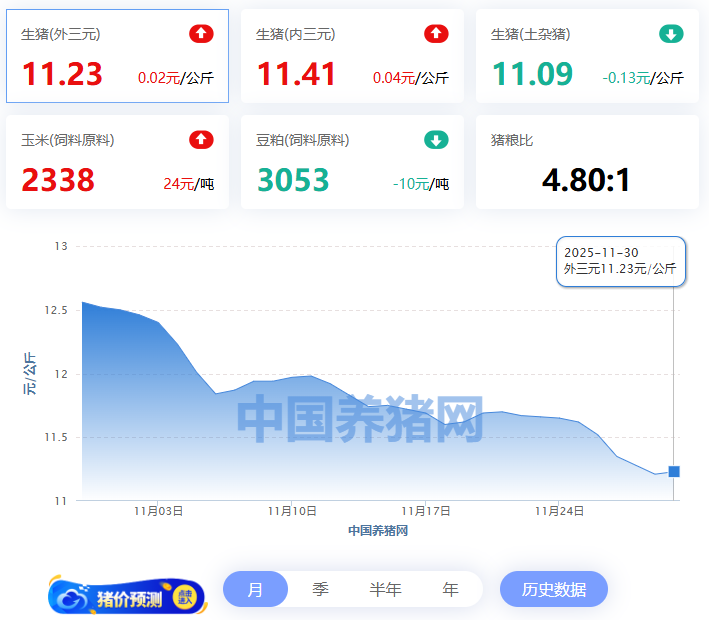Click red up arrow on 生猪(内三元) card
This screenshot has height=620, width=709.
[x=436, y=34]
